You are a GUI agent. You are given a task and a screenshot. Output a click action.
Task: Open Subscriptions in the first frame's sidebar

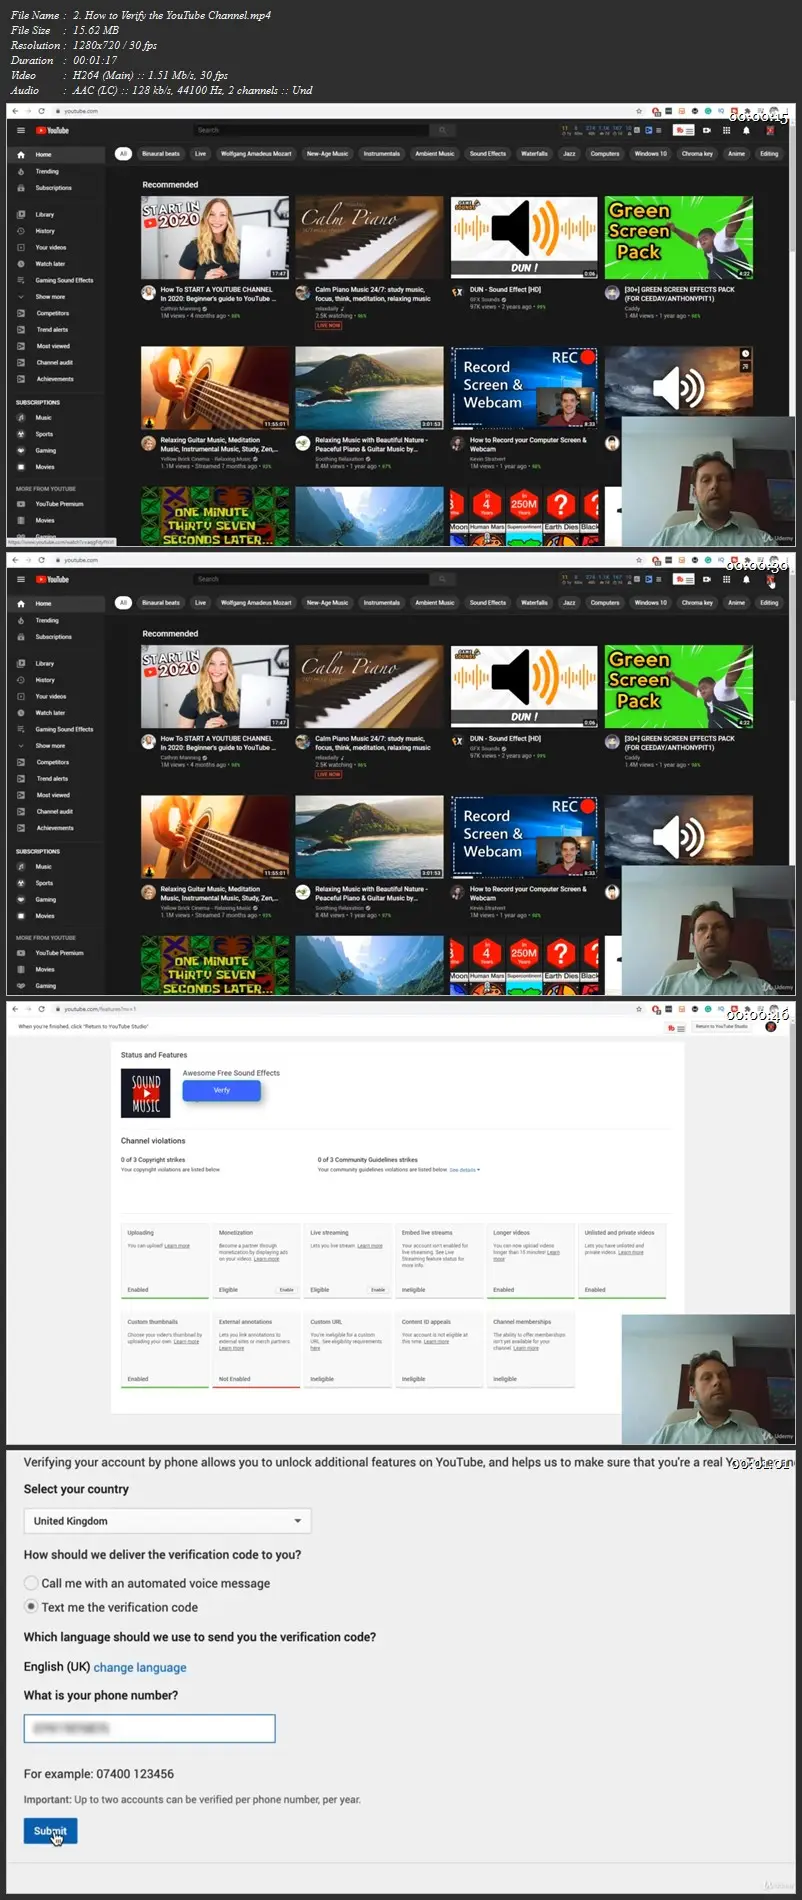pos(53,188)
